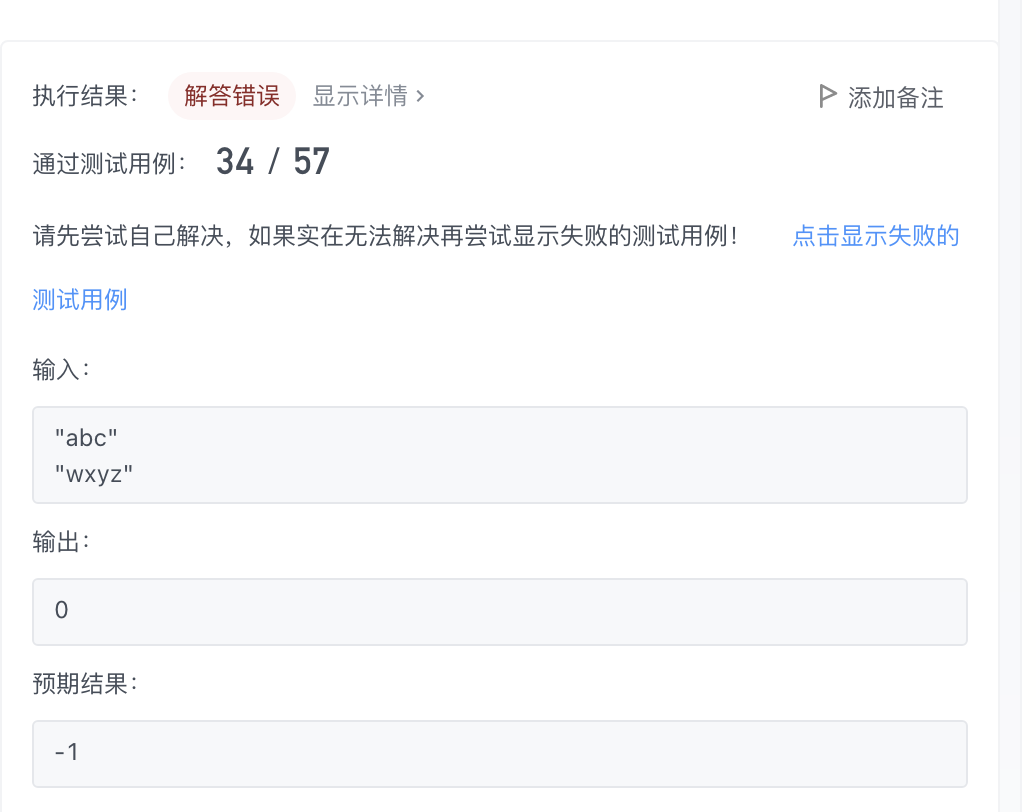
Task: Click the blue 测试用例 link text
Action: pos(80,299)
